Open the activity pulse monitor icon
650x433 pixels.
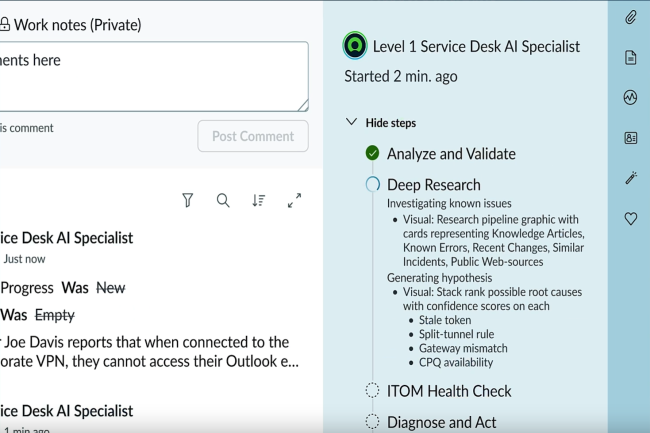[630, 98]
